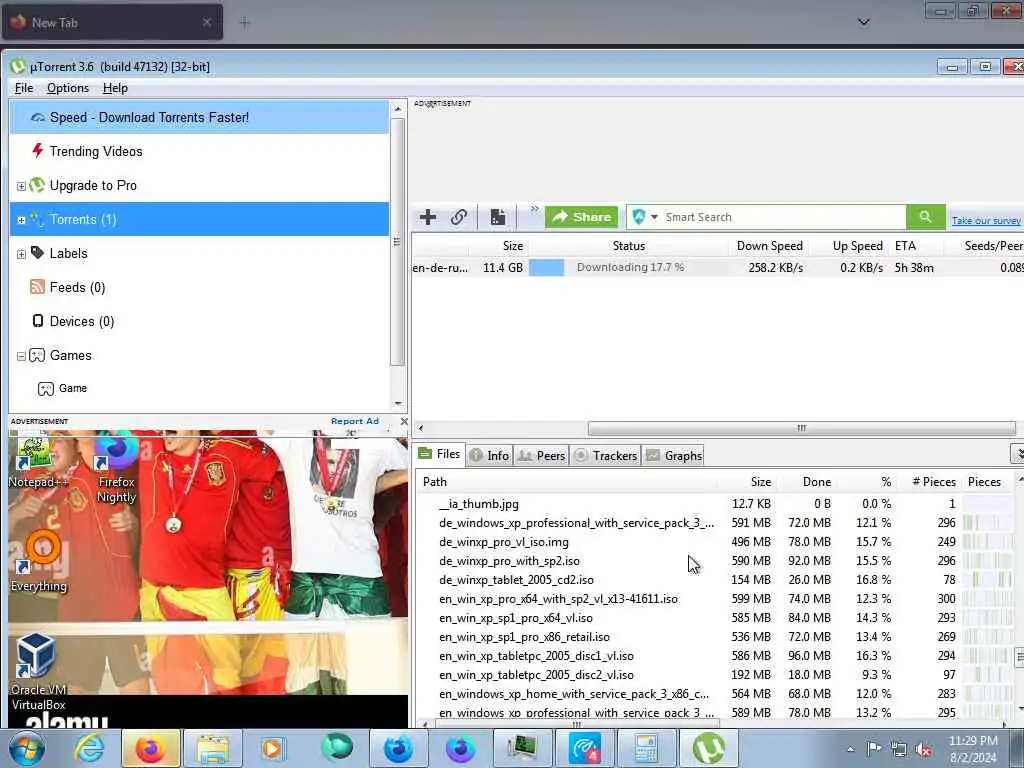This screenshot has width=1024, height=768.
Task: Open search provider shield dropdown
Action: [645, 217]
